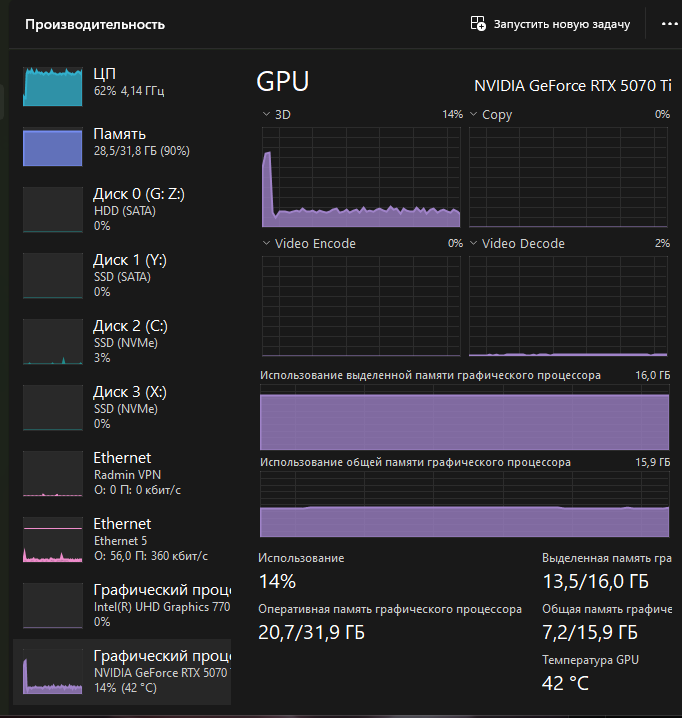Click the shared GPU memory usage graph
Screen dimensions: 682x718
464,504
